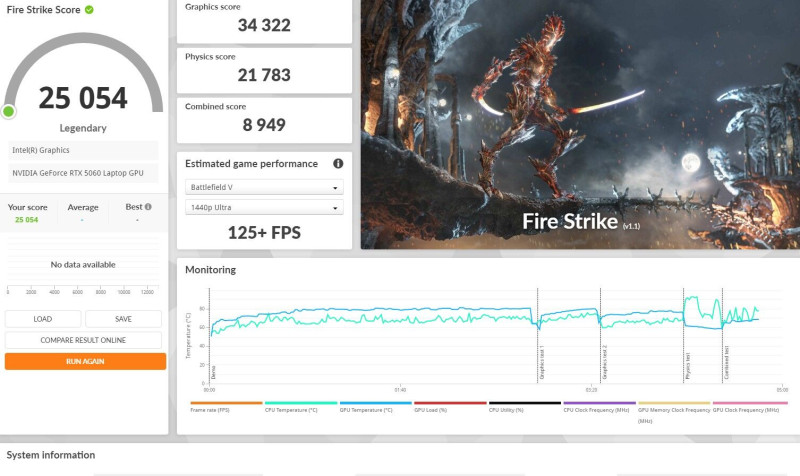Click the Graphics score value 34 322
Image resolution: width=800 pixels, height=476 pixels.
click(x=264, y=26)
